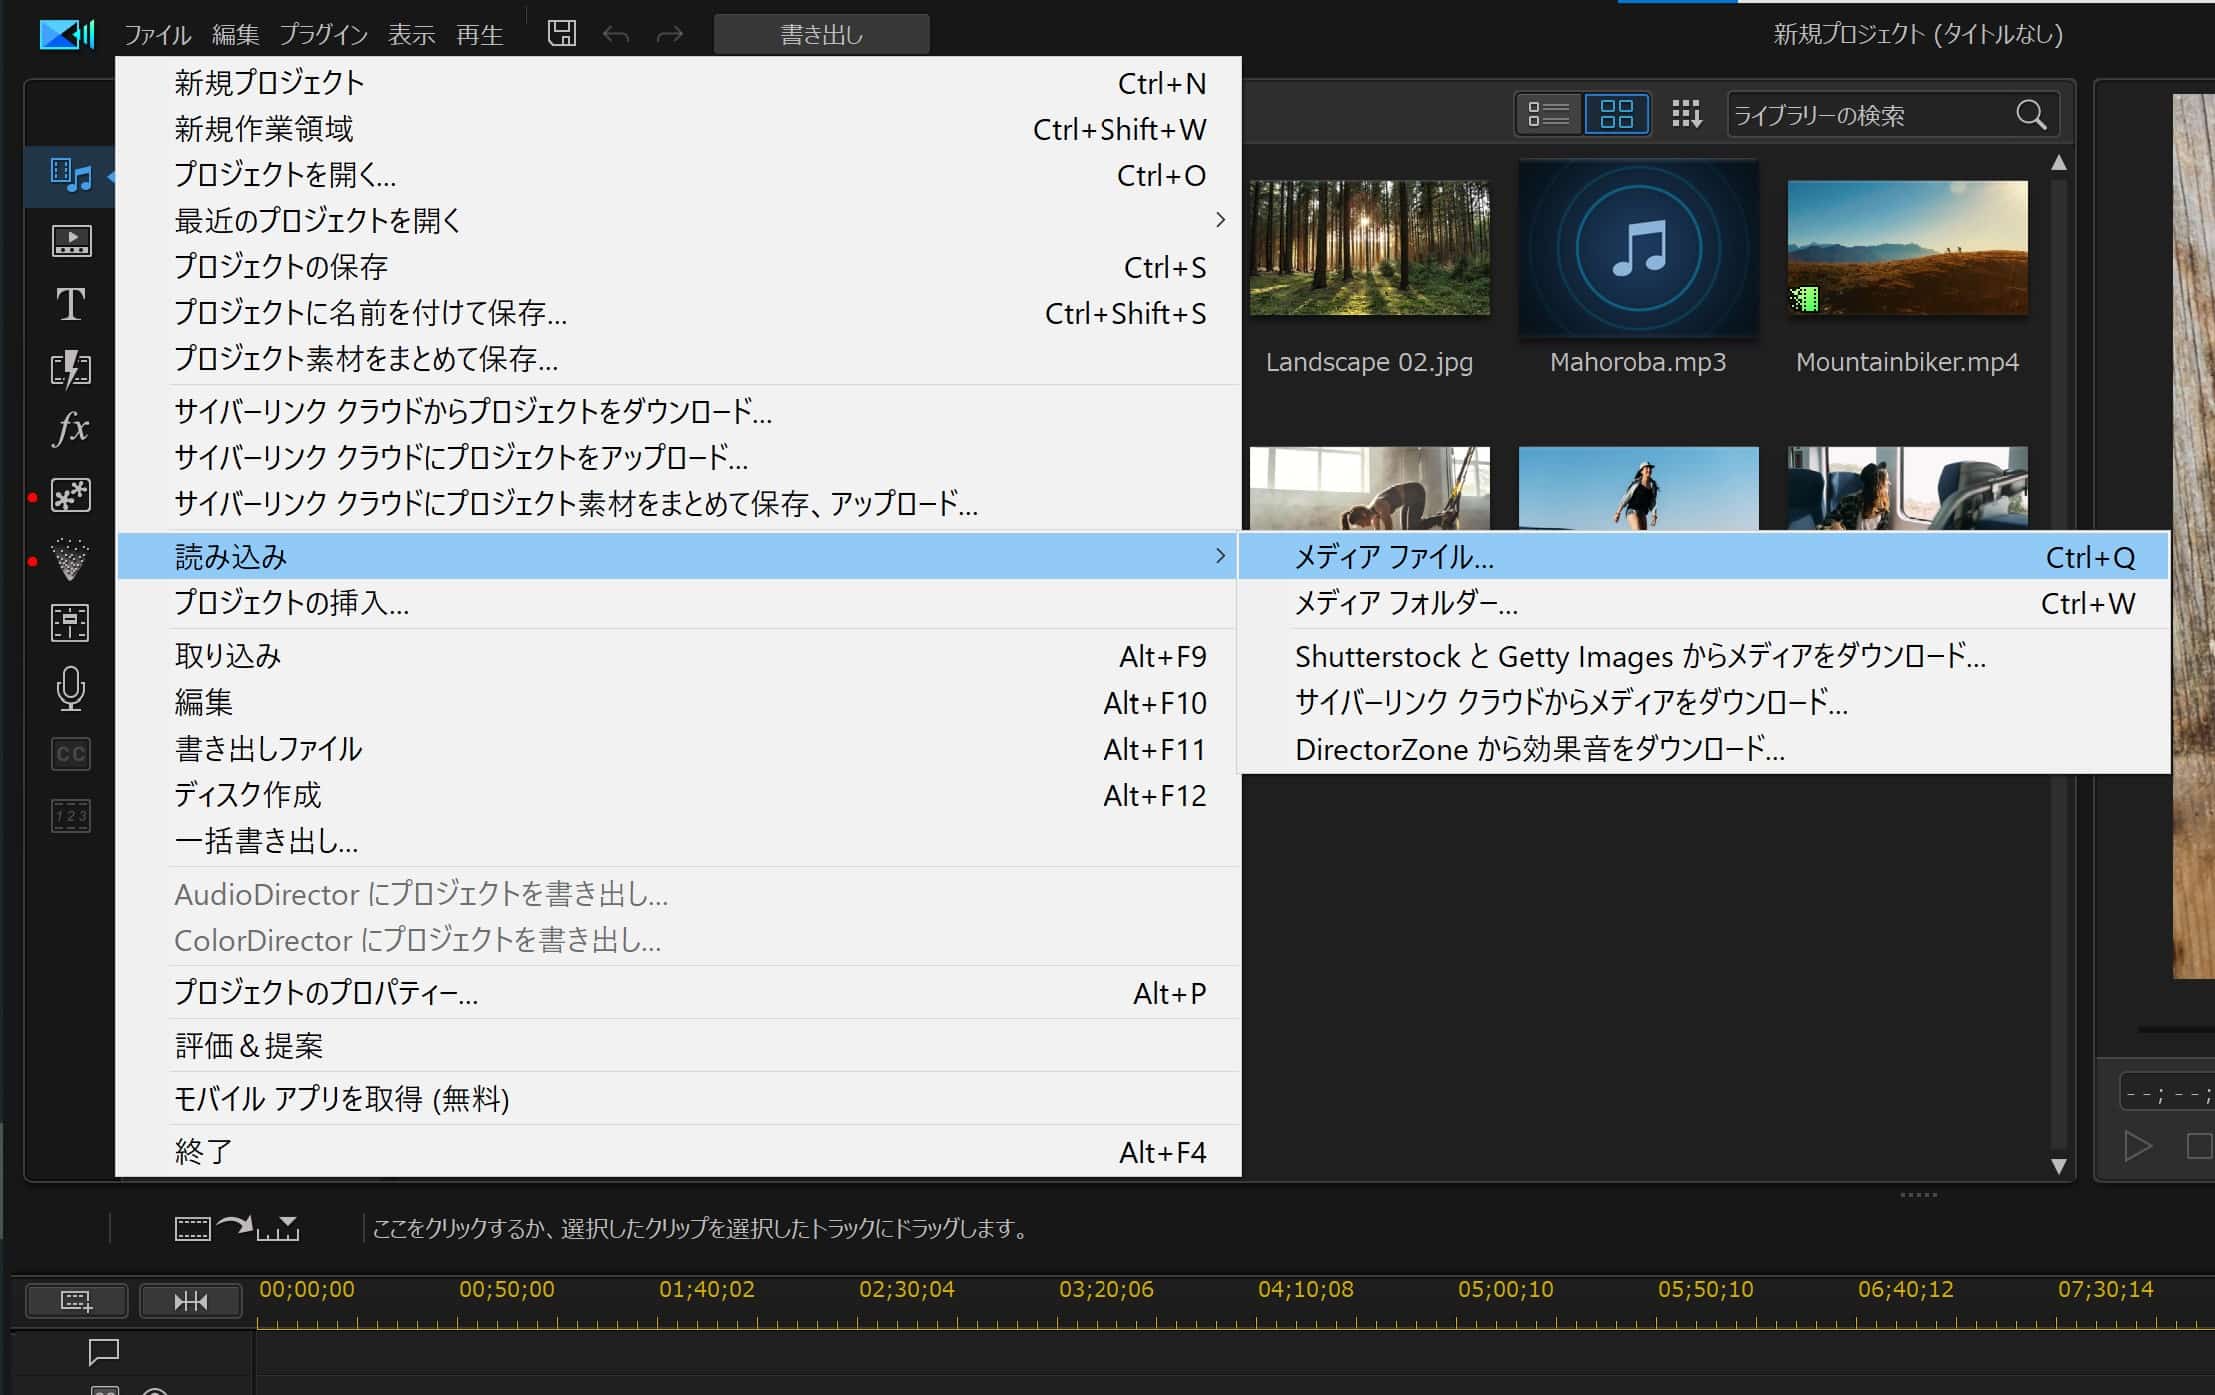Switch library to list view

(x=1548, y=115)
